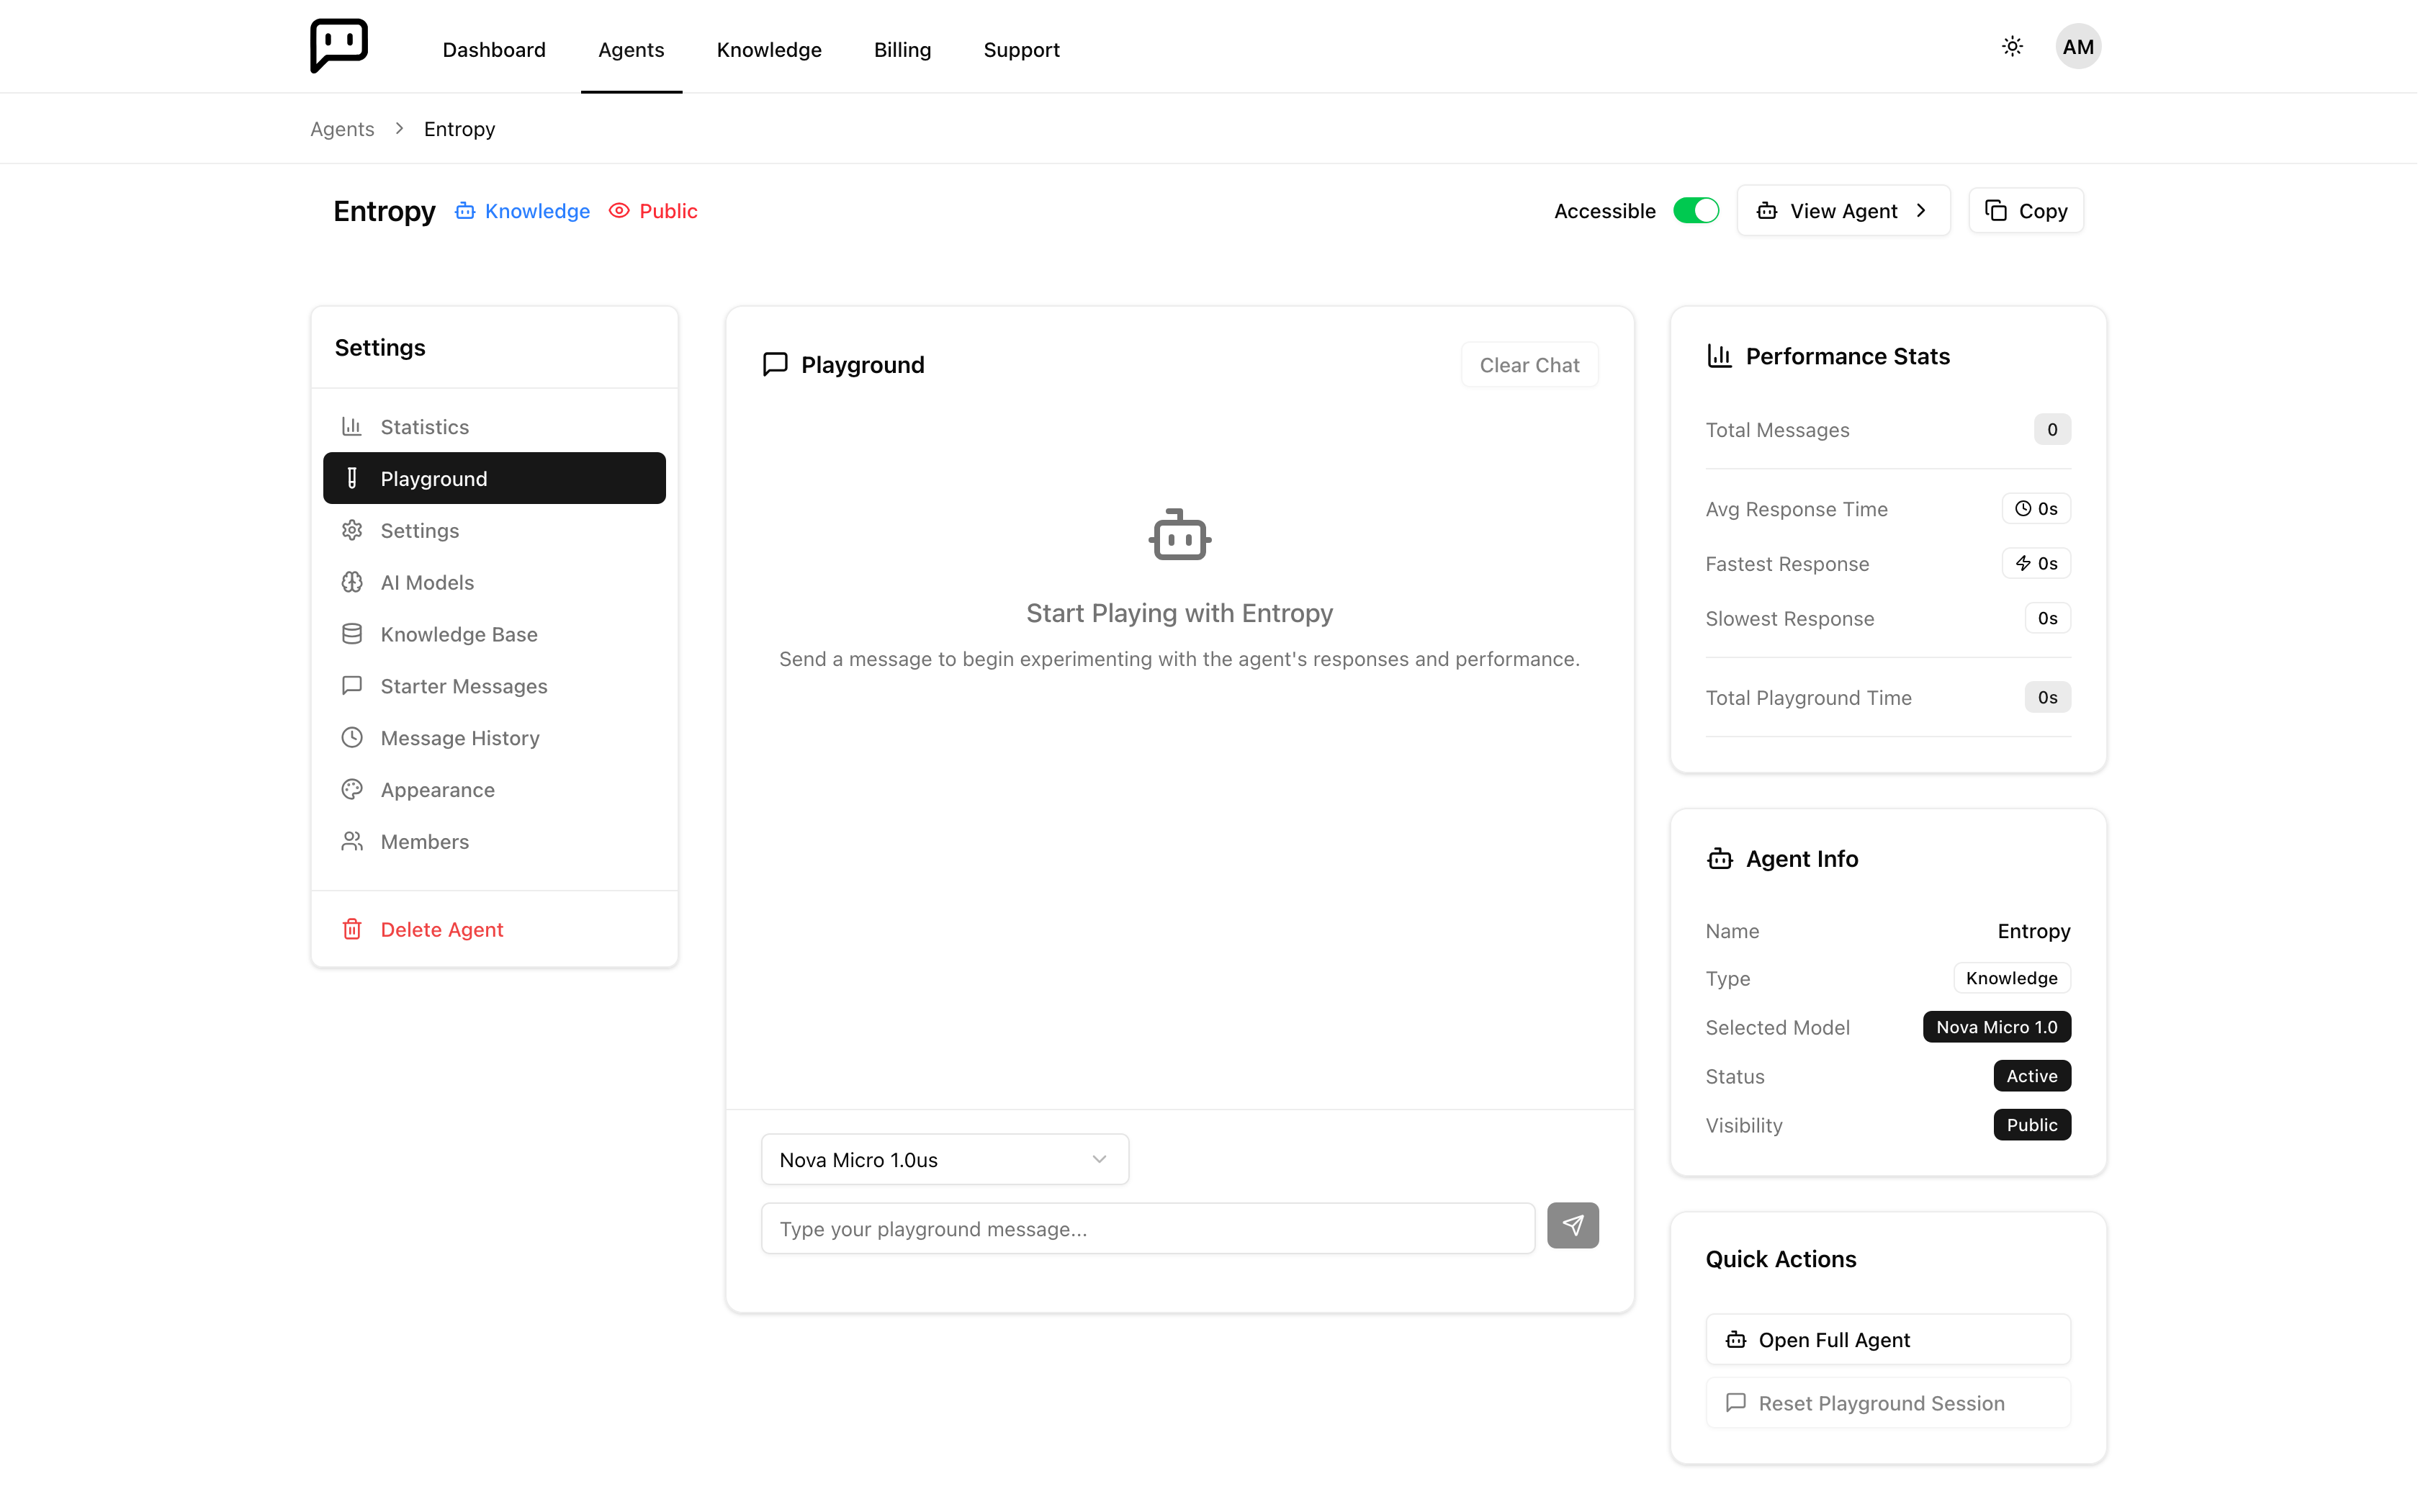2418x1512 pixels.
Task: Click Reset Playground Session button
Action: click(x=1888, y=1403)
